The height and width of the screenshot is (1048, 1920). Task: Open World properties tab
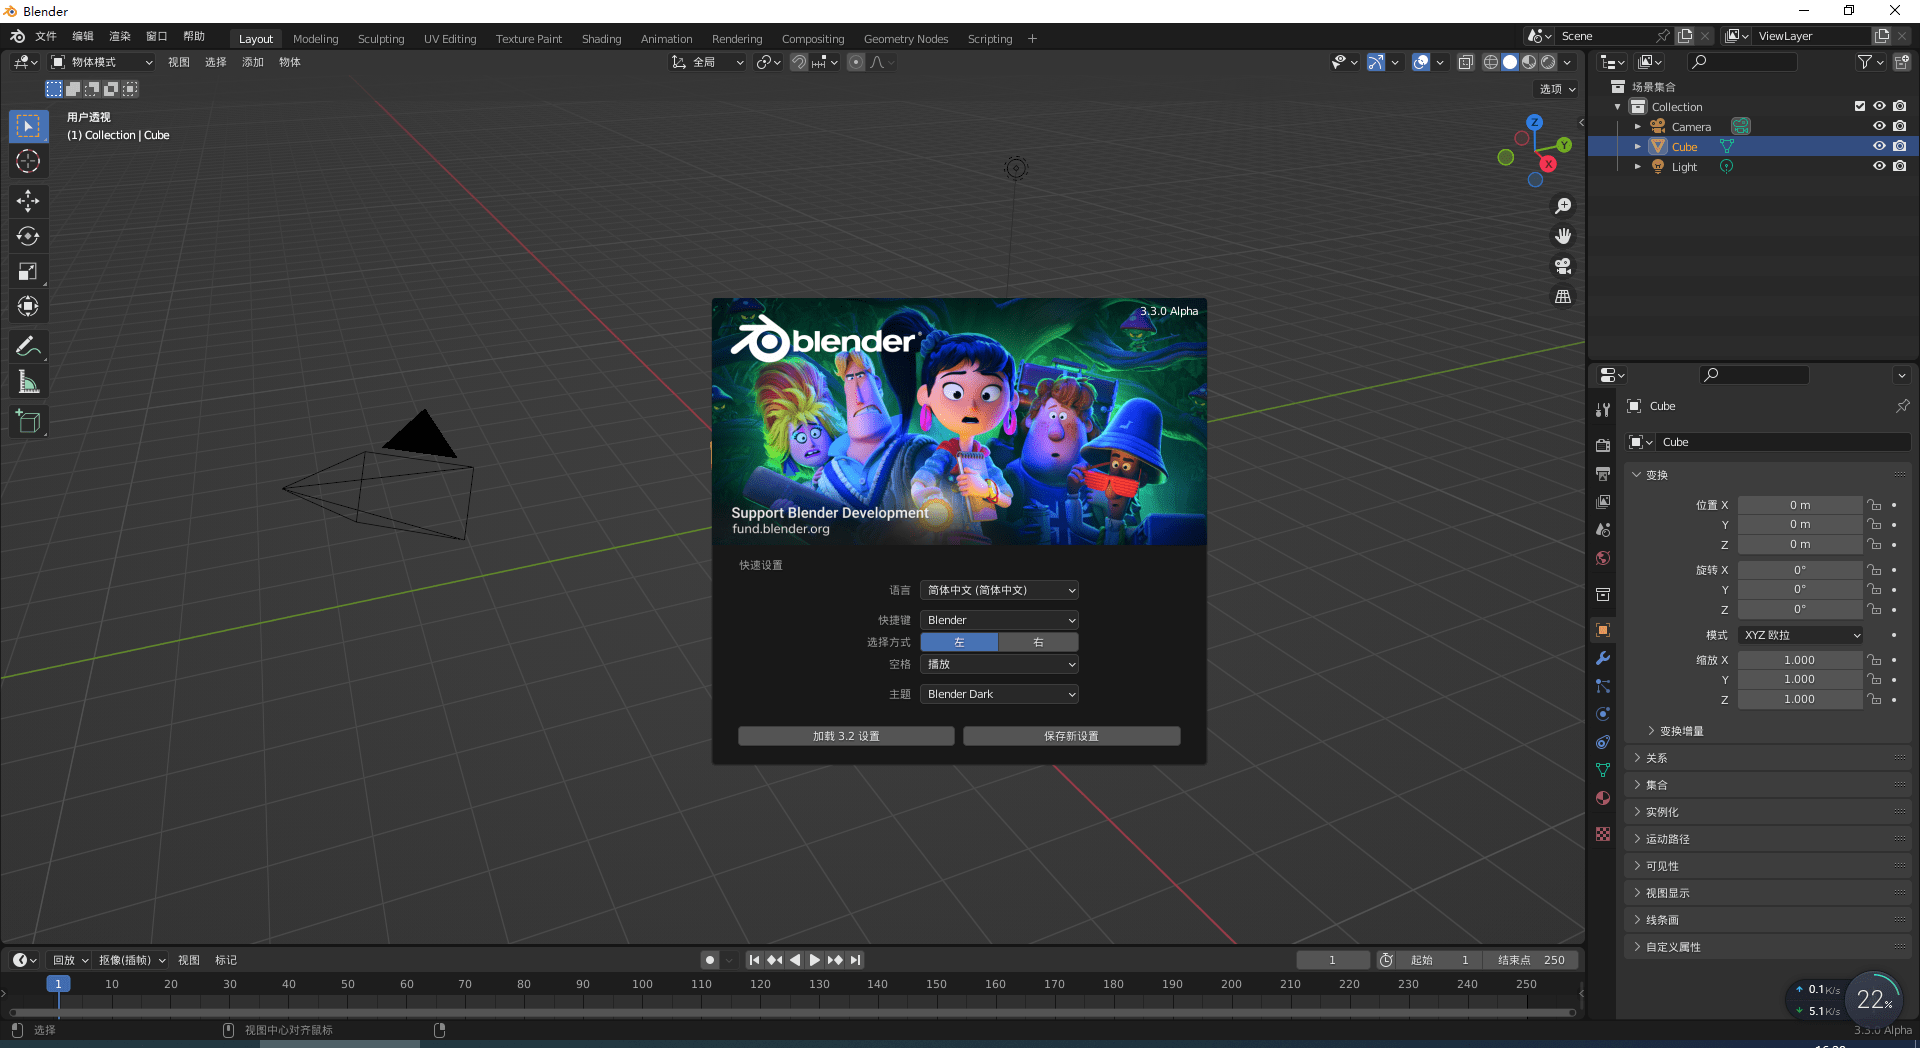coord(1603,558)
